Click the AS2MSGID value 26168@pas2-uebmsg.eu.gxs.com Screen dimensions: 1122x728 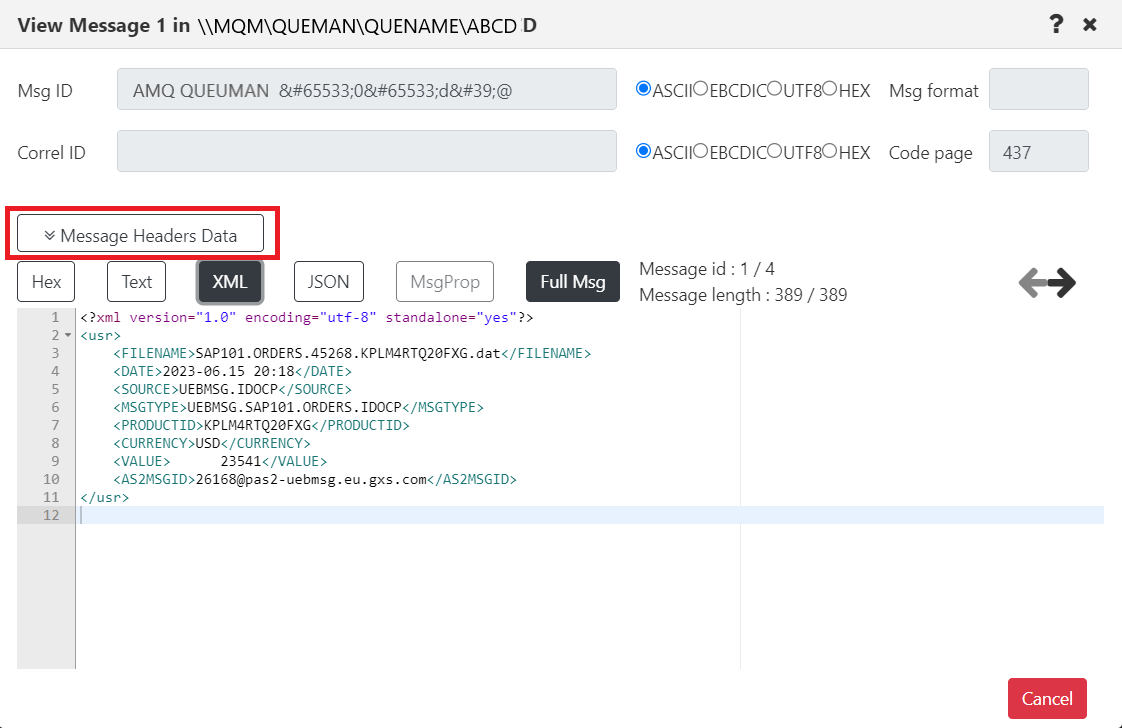coord(311,479)
